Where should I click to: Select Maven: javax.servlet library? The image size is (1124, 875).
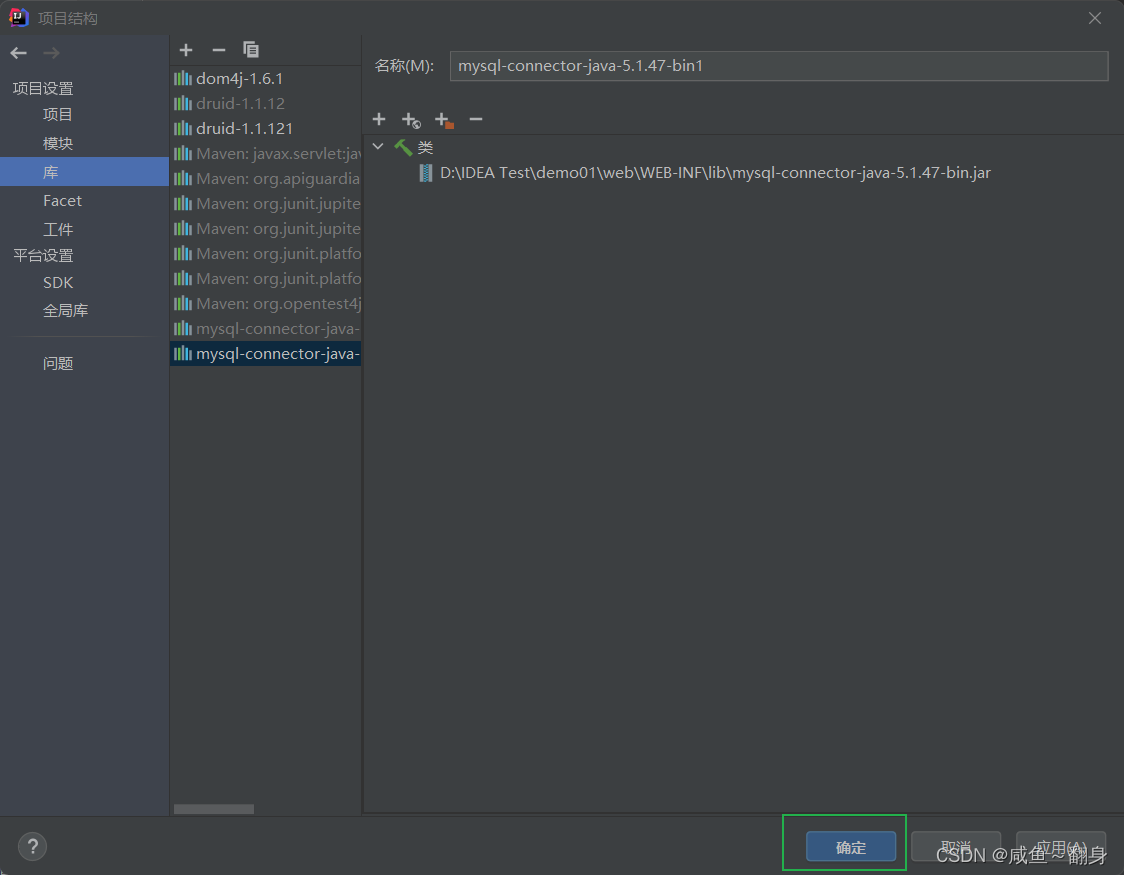(x=265, y=153)
